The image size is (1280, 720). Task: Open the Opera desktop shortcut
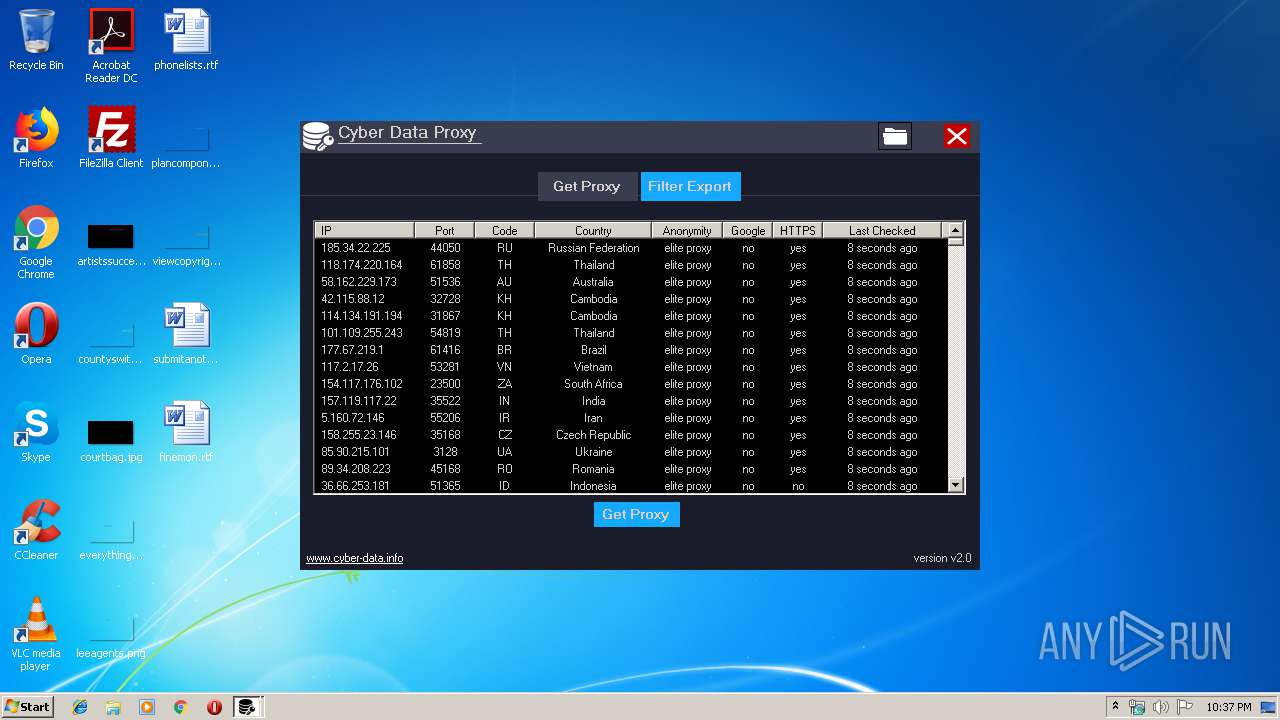tap(36, 334)
